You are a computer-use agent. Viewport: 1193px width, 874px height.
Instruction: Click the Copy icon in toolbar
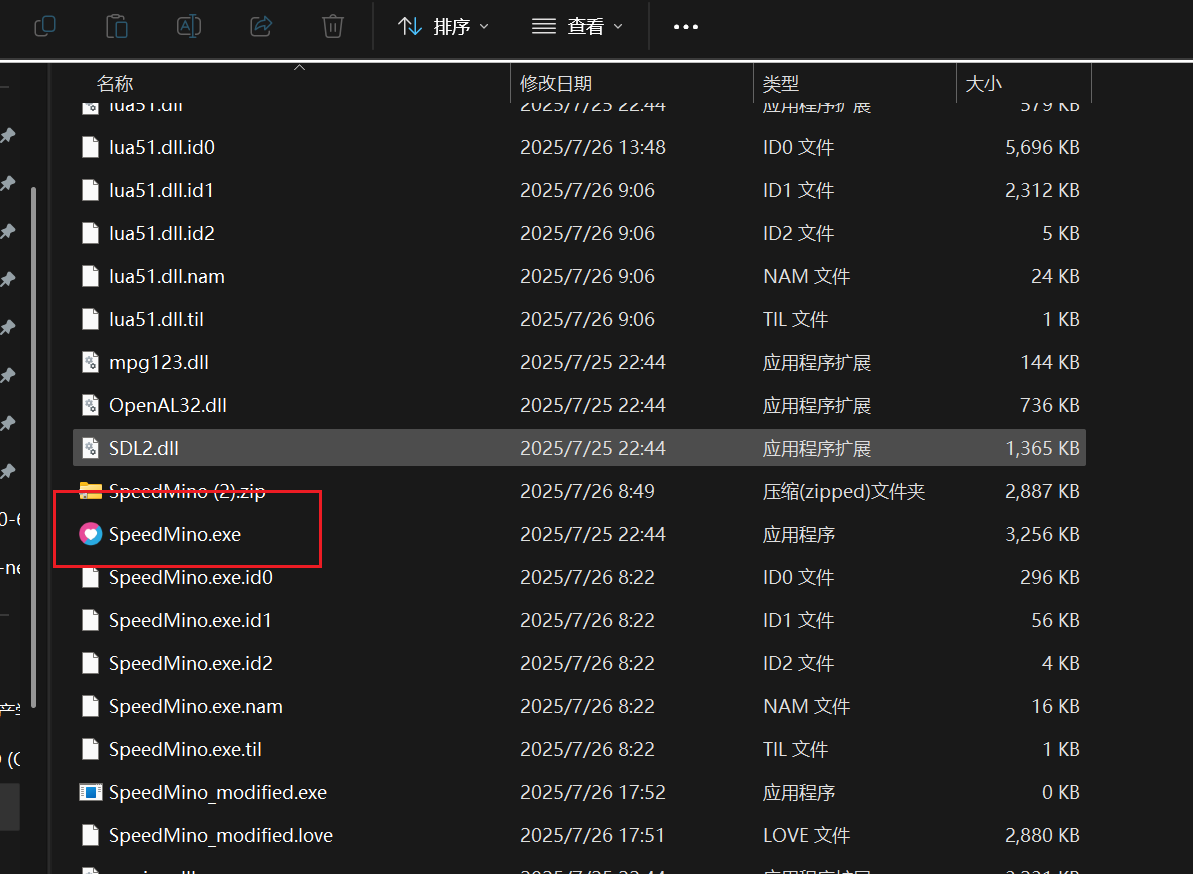tap(45, 26)
